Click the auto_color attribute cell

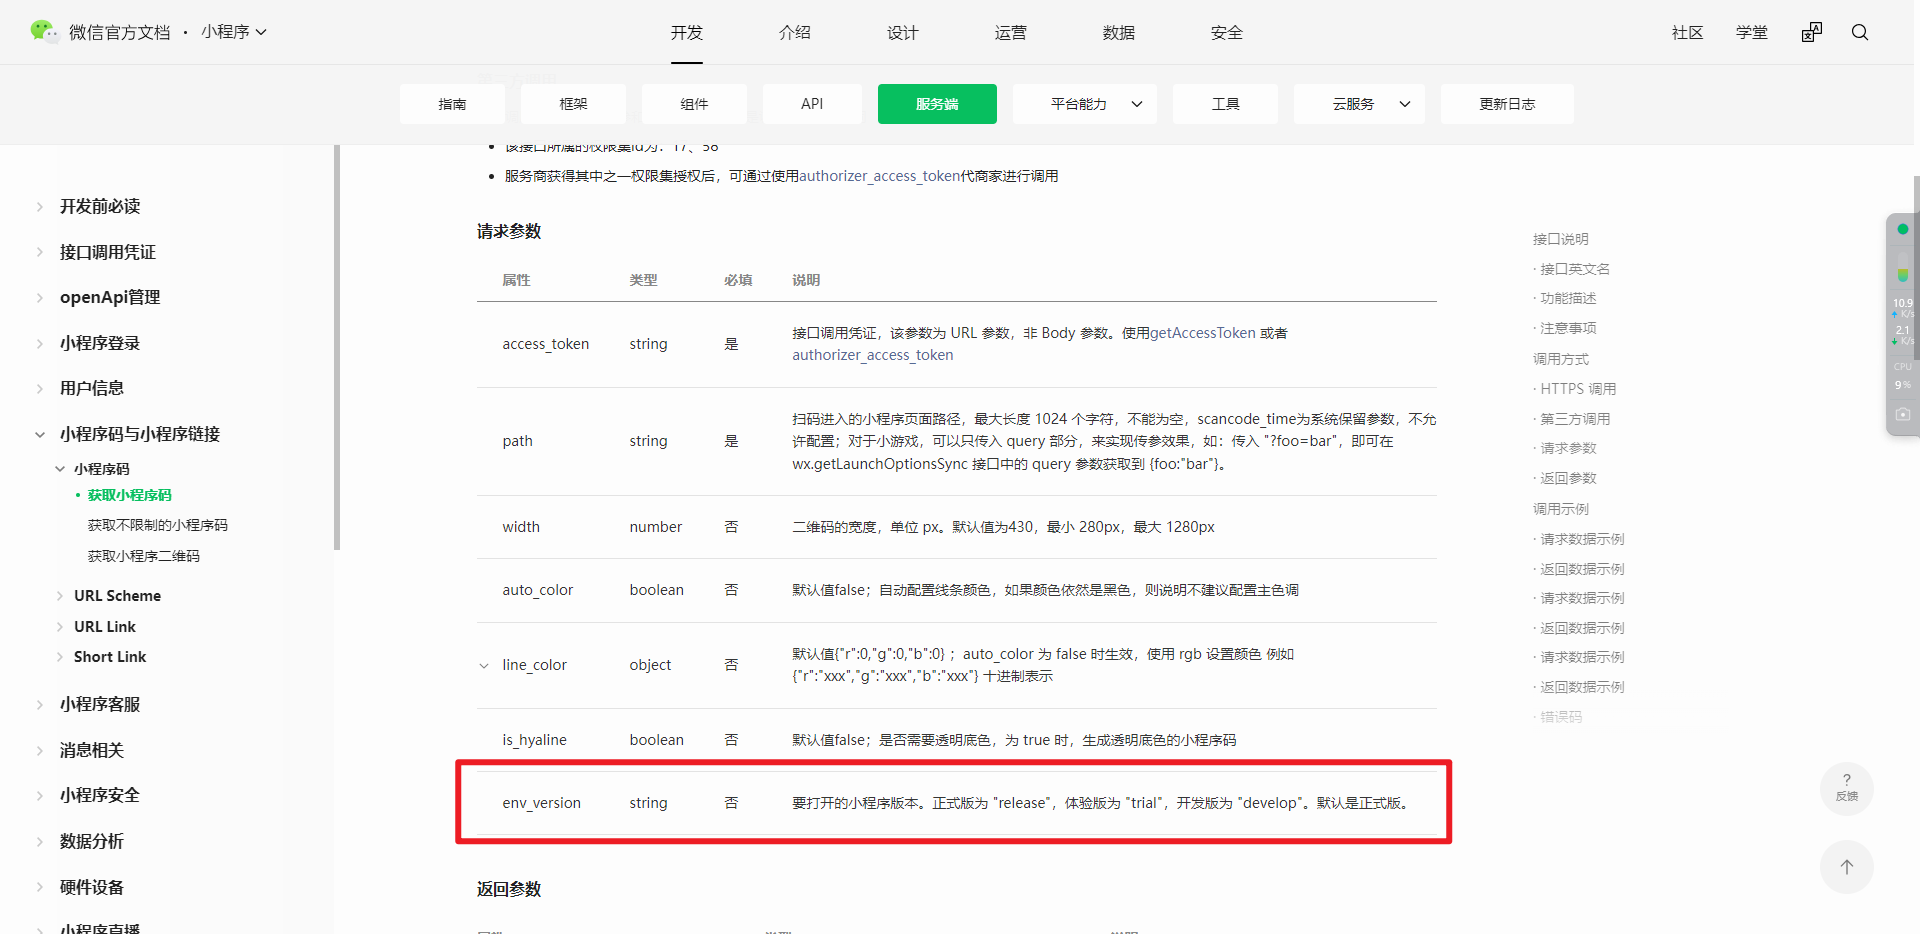point(537,590)
